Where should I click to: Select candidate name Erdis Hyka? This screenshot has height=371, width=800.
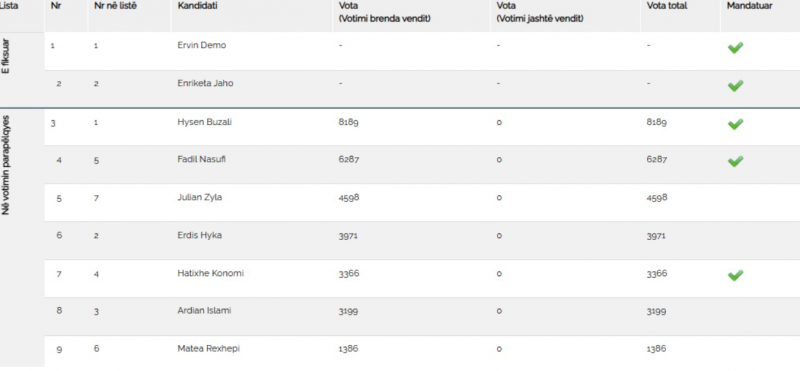(x=199, y=235)
